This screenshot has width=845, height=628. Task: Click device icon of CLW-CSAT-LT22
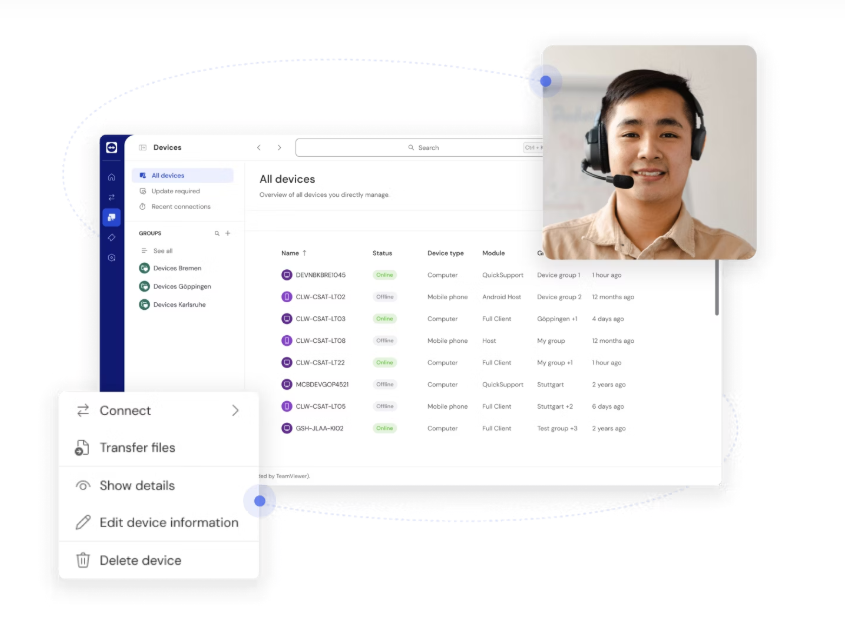(x=287, y=363)
